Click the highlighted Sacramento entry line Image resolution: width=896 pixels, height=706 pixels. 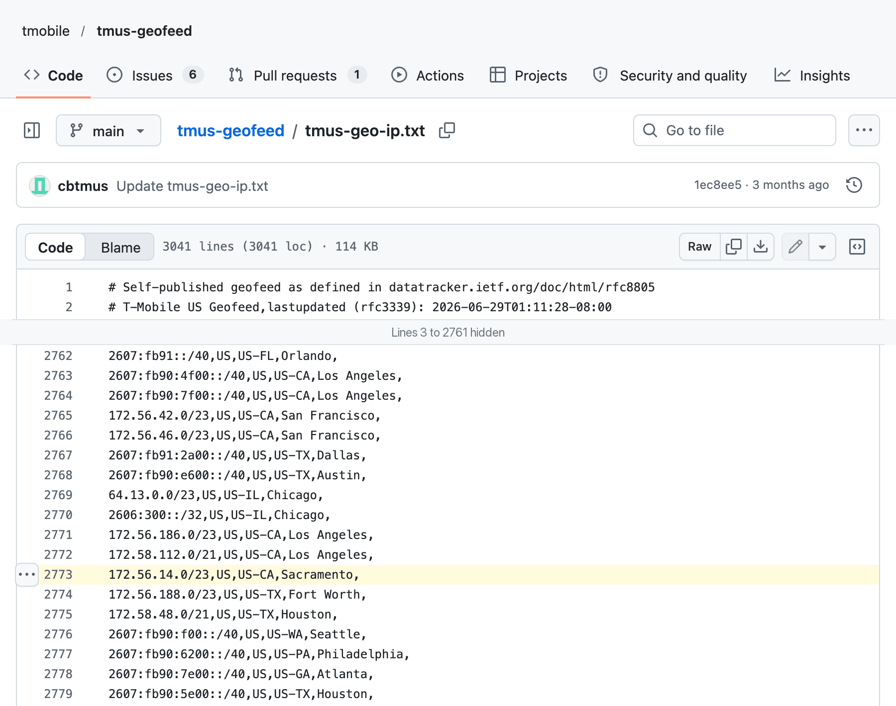click(x=234, y=575)
